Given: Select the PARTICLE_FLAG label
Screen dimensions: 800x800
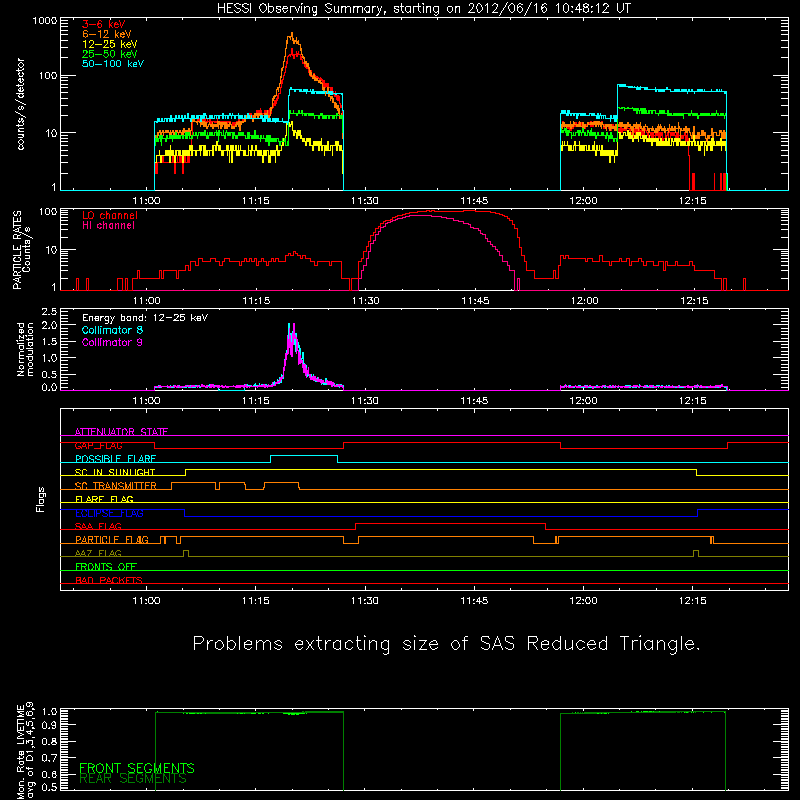Looking at the screenshot, I should point(112,540).
